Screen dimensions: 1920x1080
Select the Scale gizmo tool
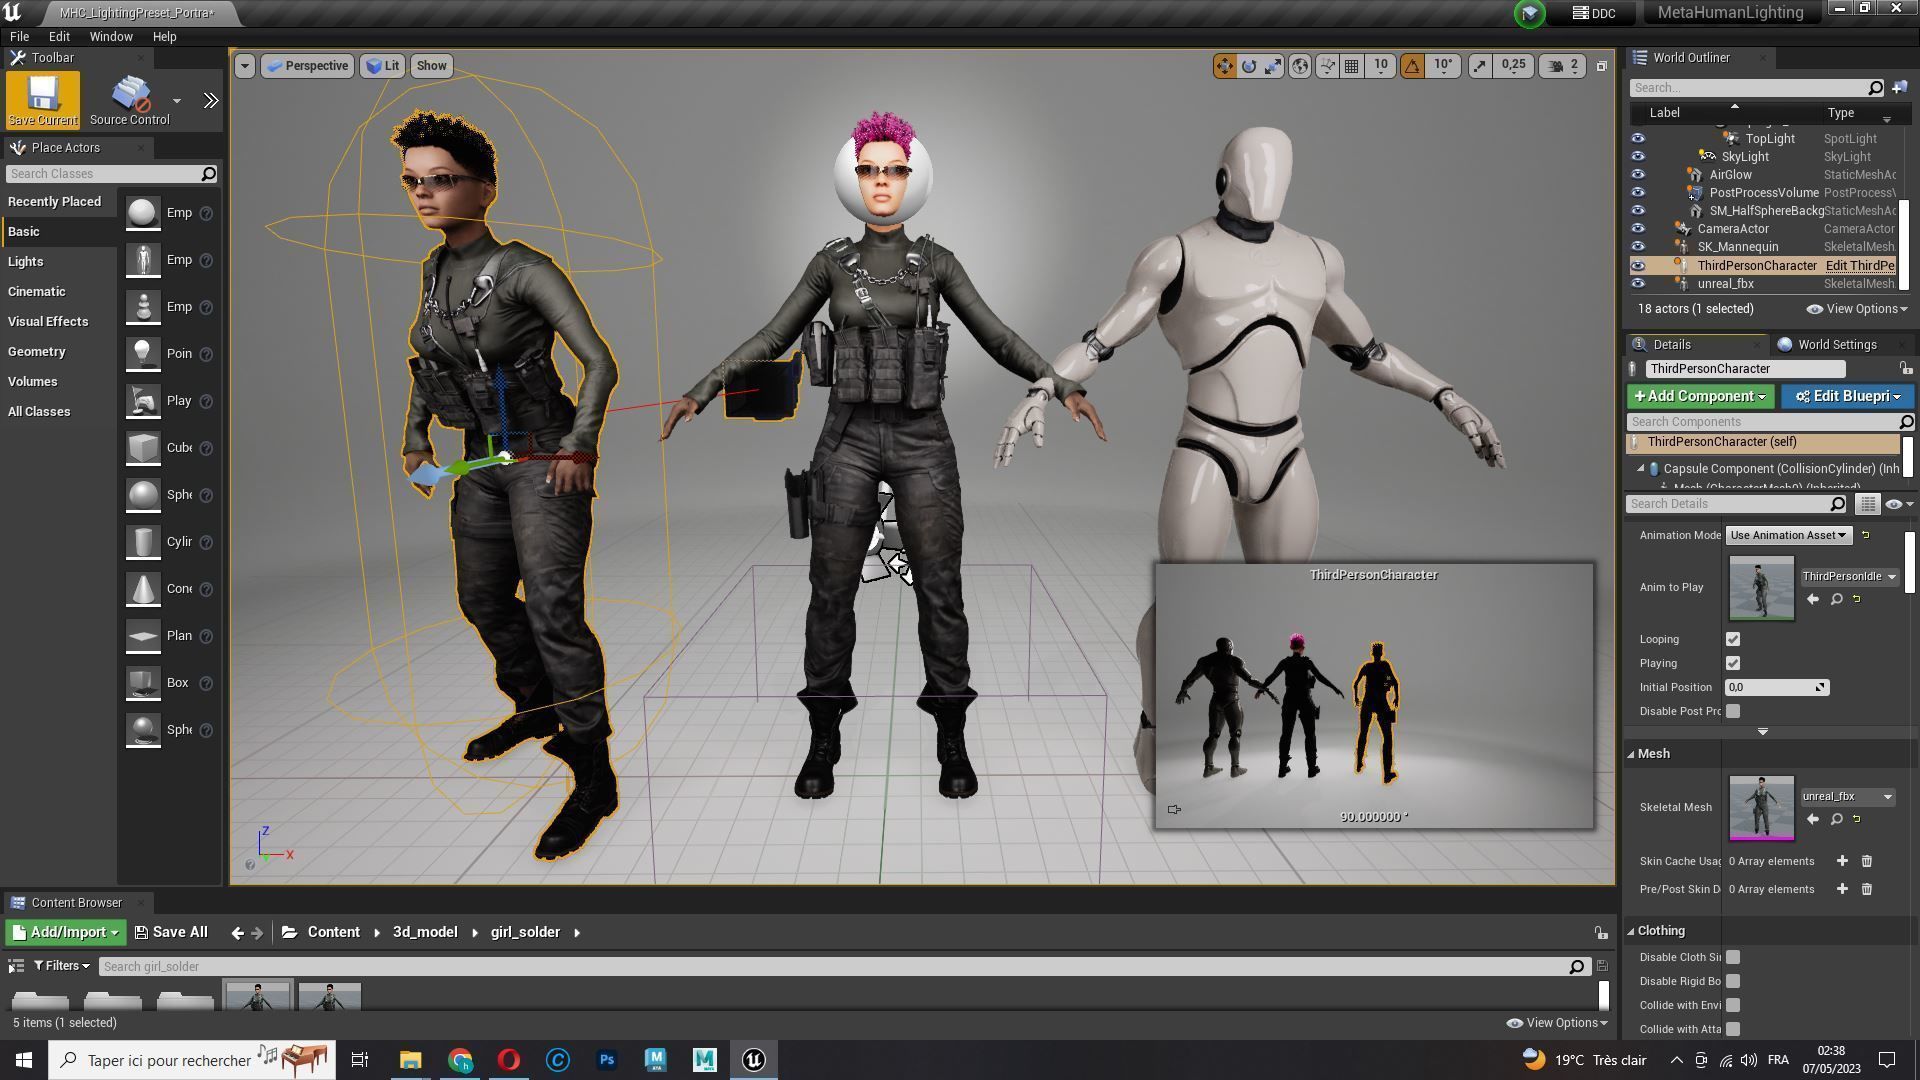pos(1273,65)
